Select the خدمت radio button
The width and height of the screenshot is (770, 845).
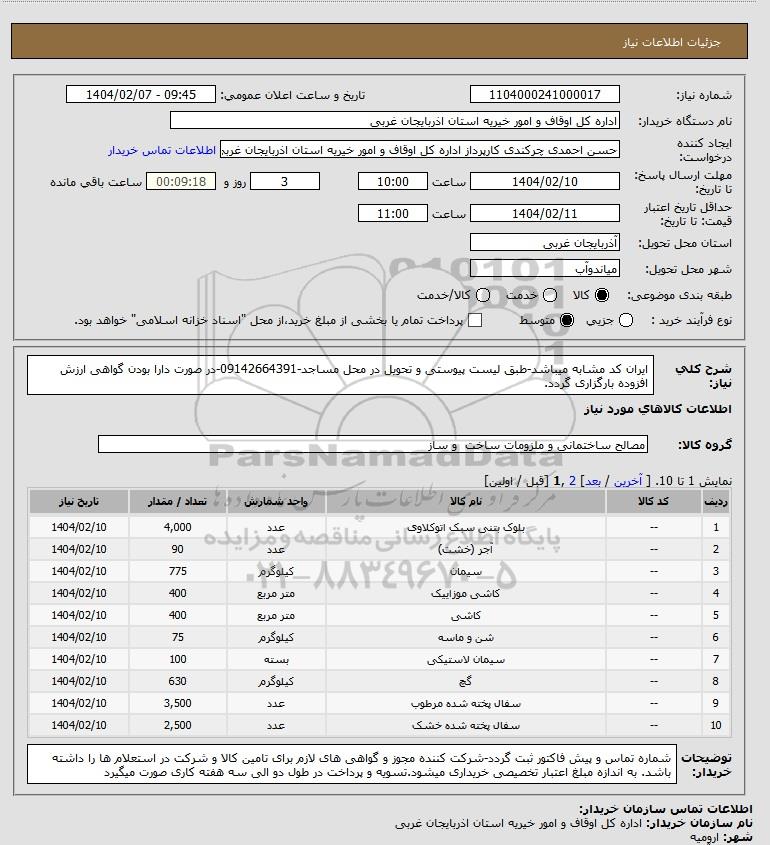550,295
